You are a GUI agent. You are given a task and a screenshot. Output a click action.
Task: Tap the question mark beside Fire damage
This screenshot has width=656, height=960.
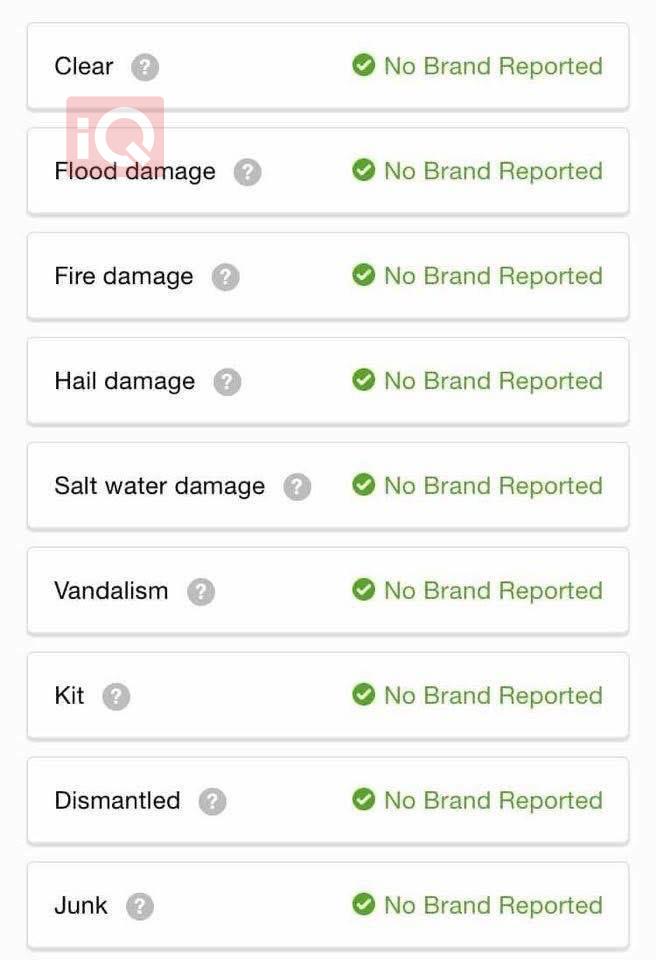(x=226, y=277)
